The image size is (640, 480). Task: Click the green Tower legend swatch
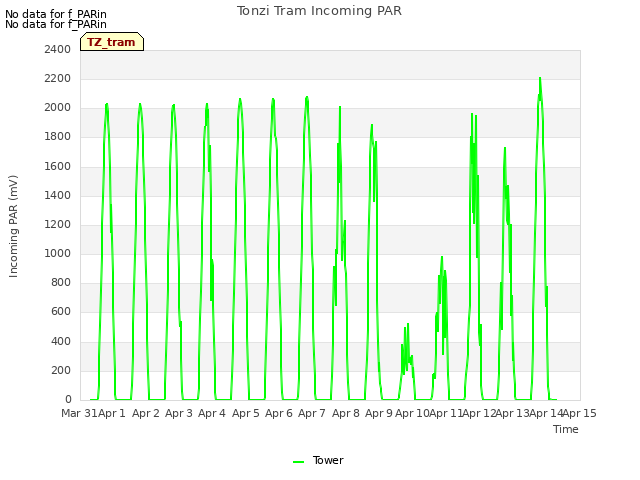coord(298,462)
